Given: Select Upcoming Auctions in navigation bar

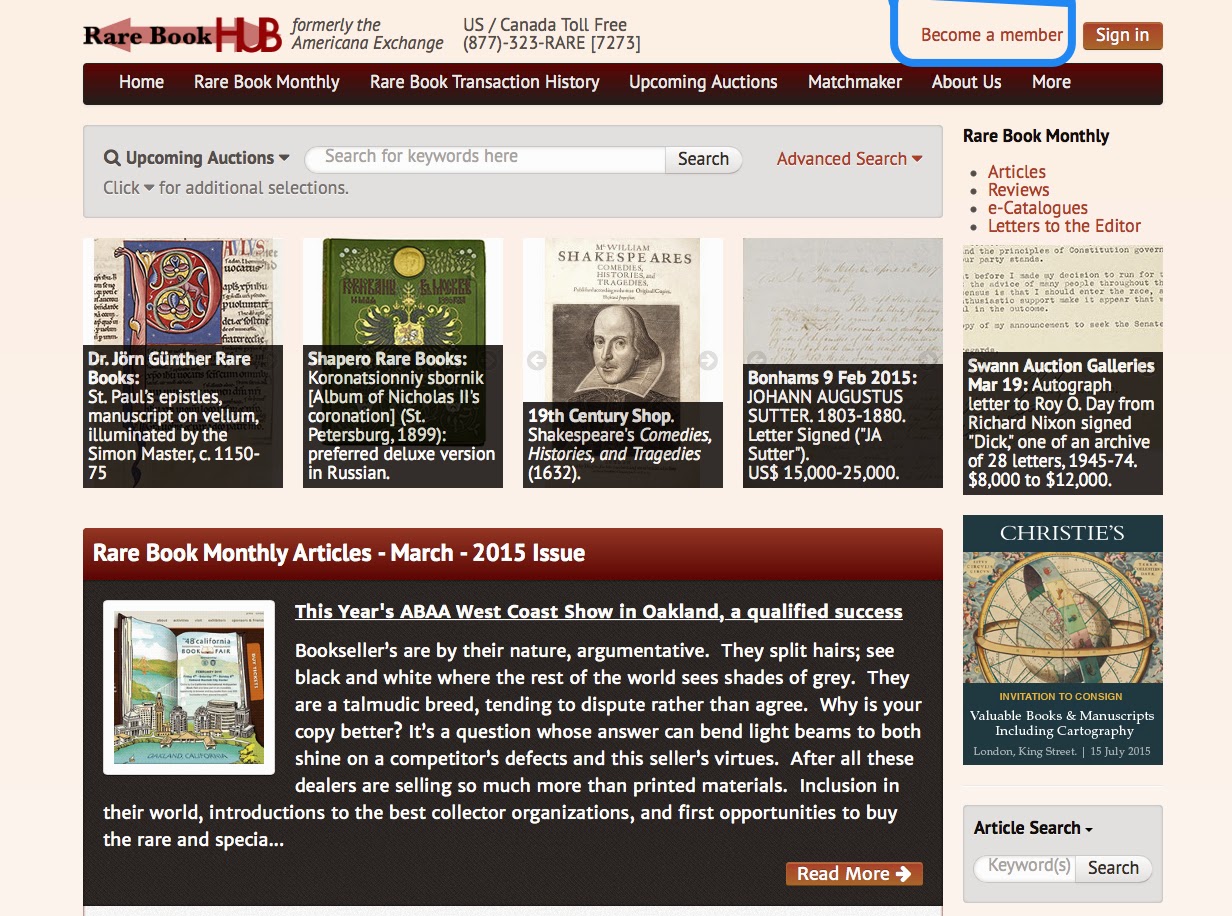Looking at the screenshot, I should (703, 82).
